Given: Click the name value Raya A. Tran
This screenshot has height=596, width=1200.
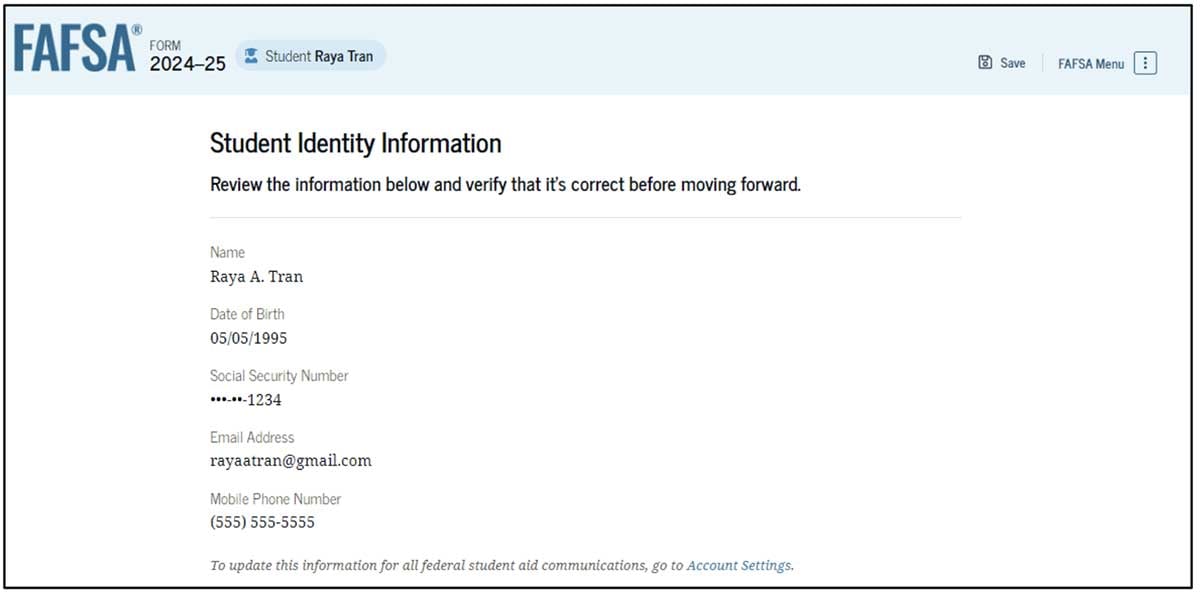Looking at the screenshot, I should [x=256, y=277].
